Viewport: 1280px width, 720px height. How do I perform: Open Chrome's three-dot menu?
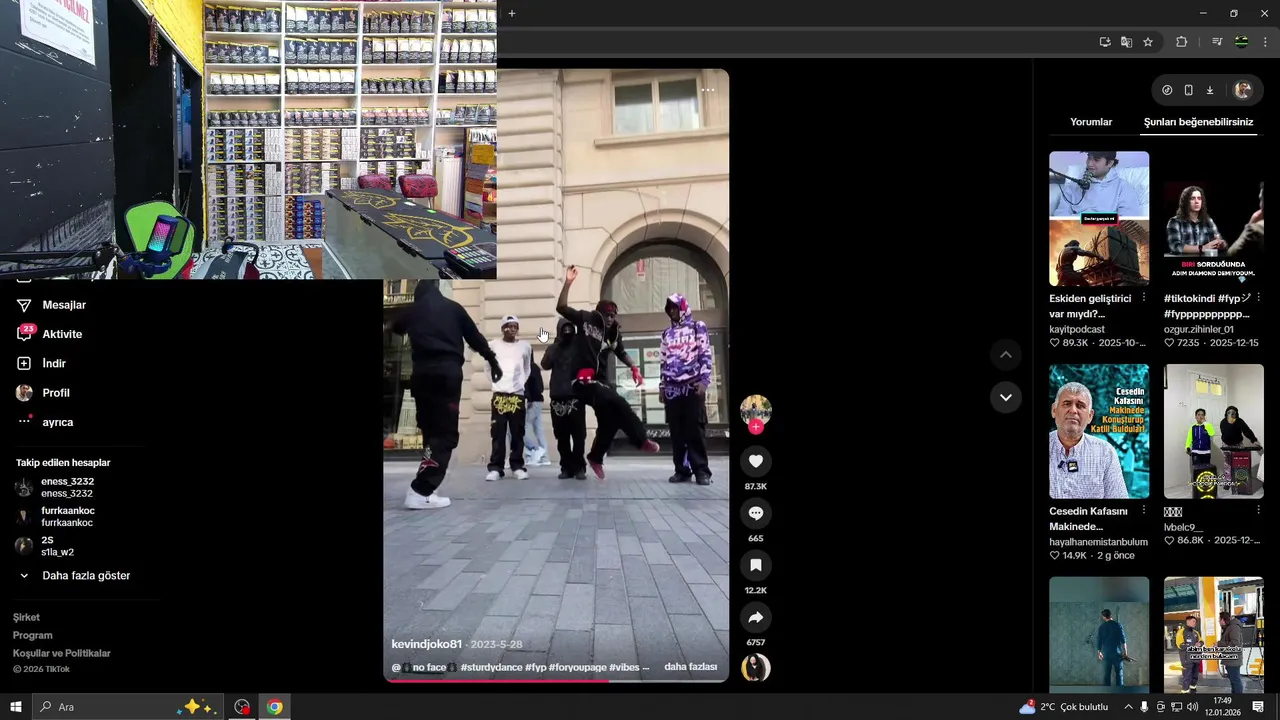[1265, 42]
